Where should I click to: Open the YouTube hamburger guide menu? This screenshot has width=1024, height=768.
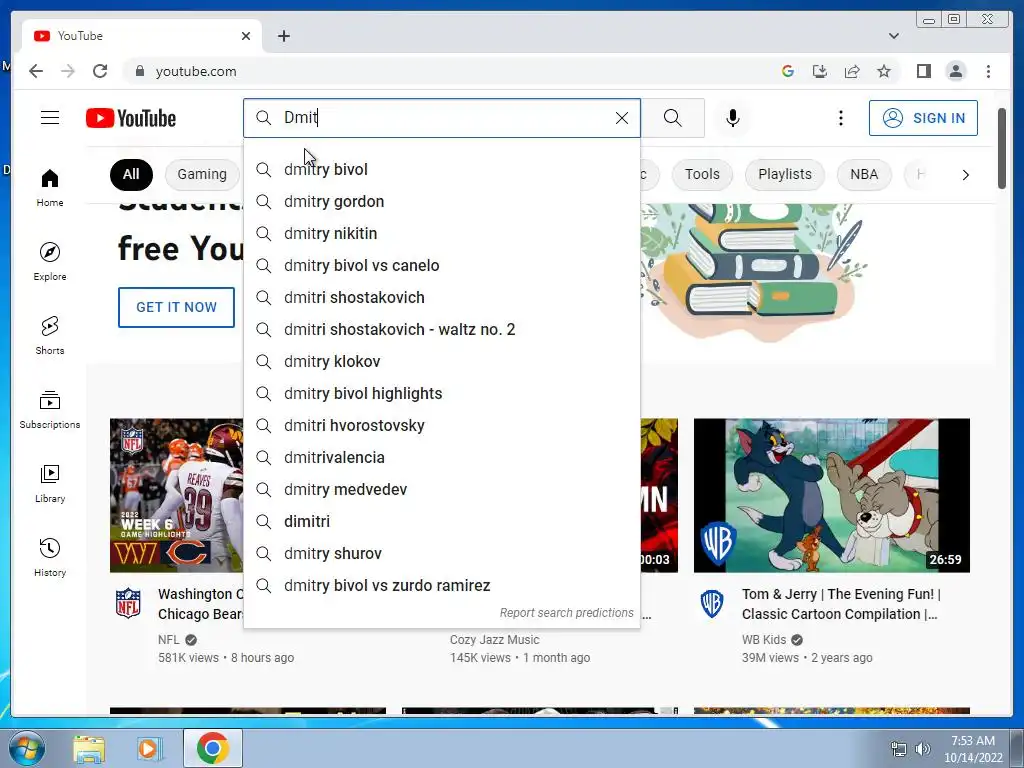tap(50, 118)
